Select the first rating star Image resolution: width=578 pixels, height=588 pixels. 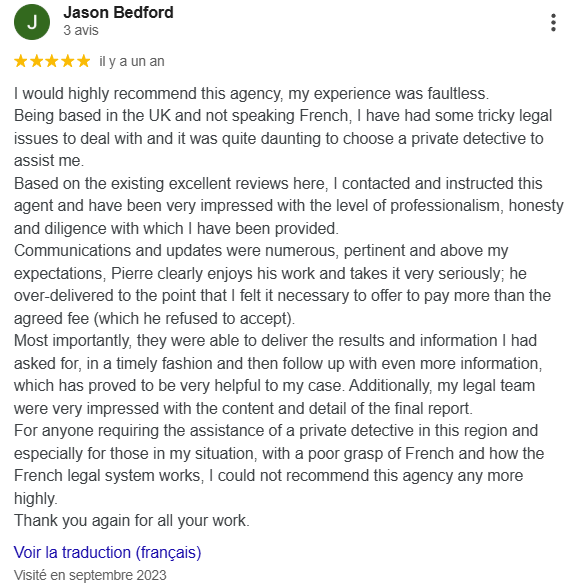click(21, 61)
